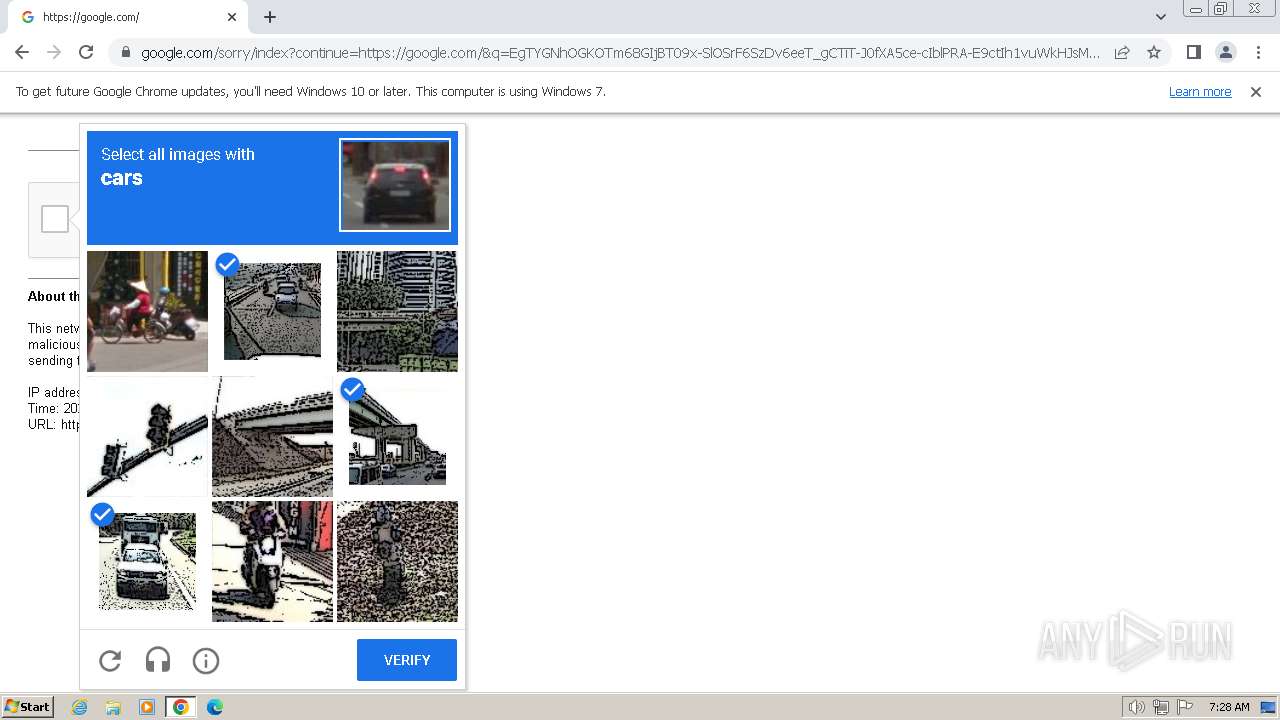
Task: Open captcha help info icon
Action: (x=206, y=660)
